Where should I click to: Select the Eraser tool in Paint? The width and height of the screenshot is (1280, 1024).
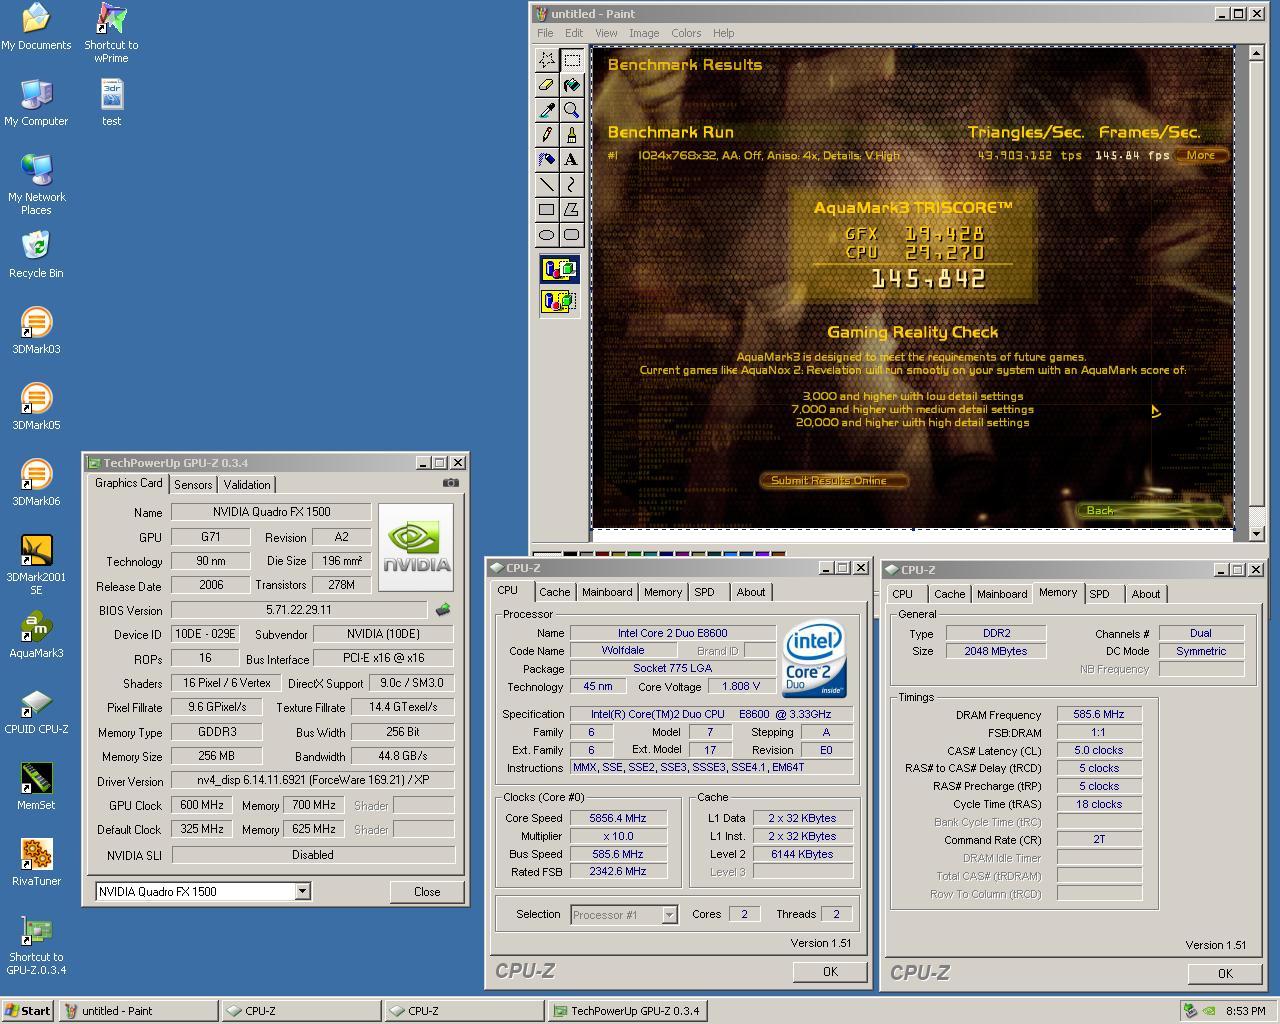click(x=546, y=85)
